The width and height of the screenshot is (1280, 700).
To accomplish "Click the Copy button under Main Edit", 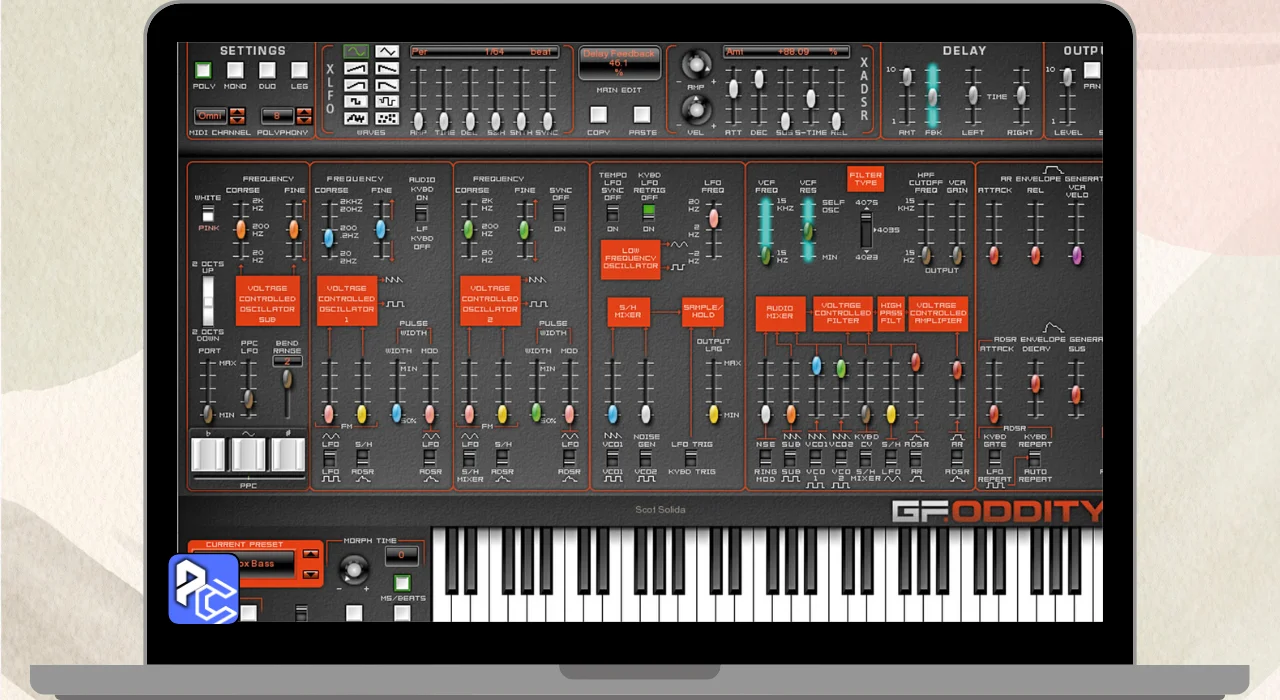I will (598, 114).
